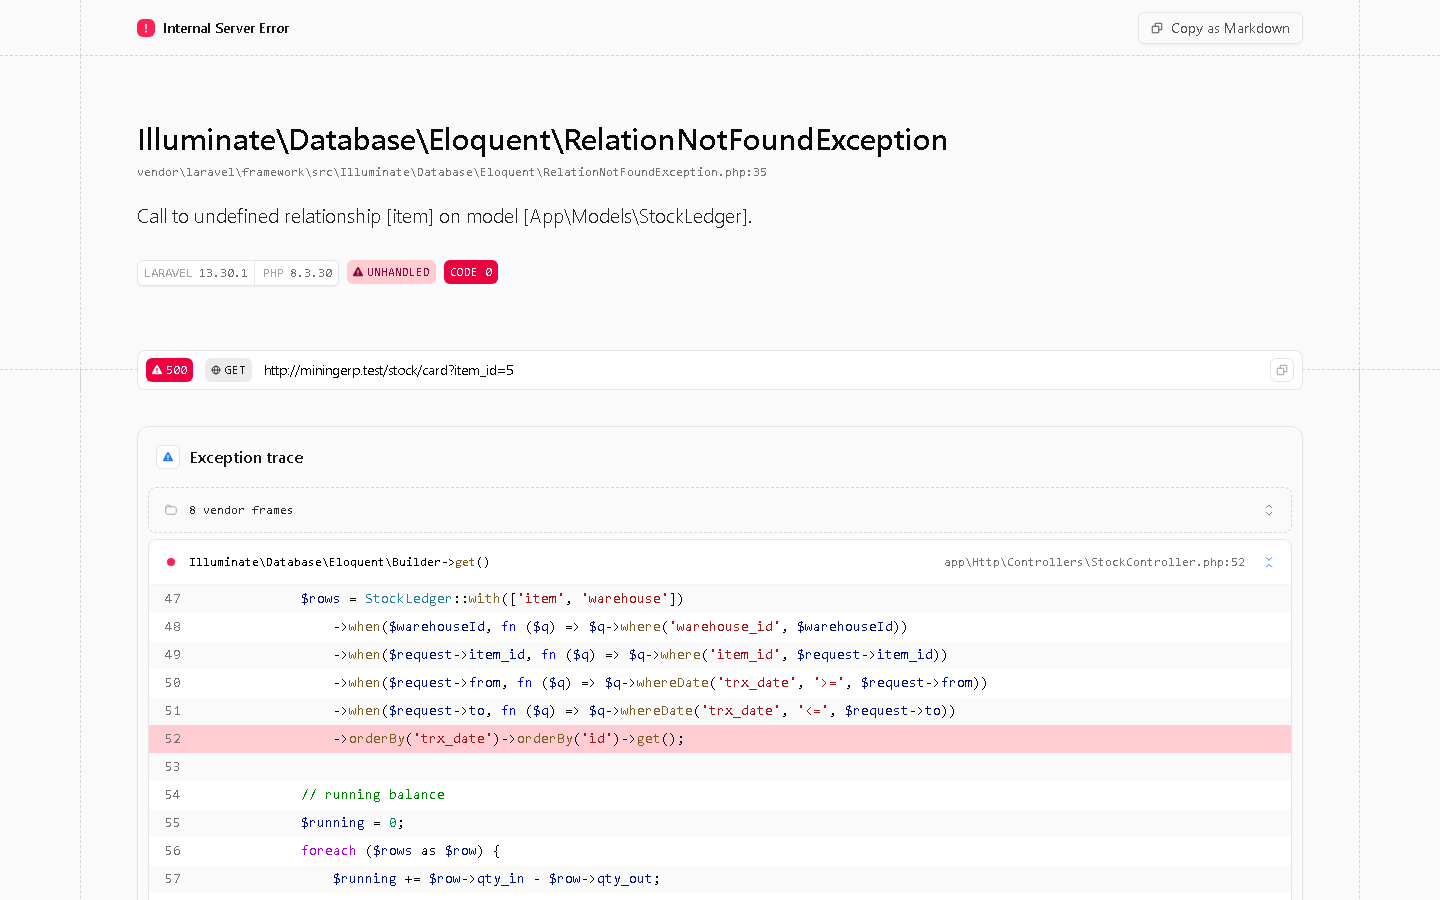Collapse the StockController.php:52 frame
The image size is (1440, 900).
1268,562
